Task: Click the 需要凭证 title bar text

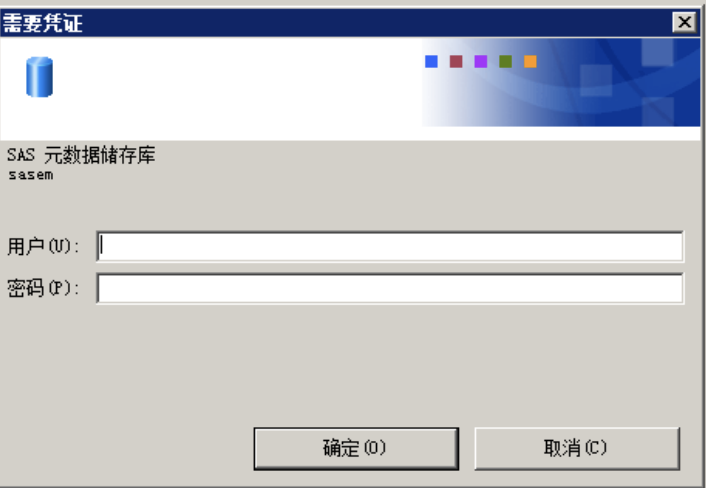Action: (x=43, y=23)
